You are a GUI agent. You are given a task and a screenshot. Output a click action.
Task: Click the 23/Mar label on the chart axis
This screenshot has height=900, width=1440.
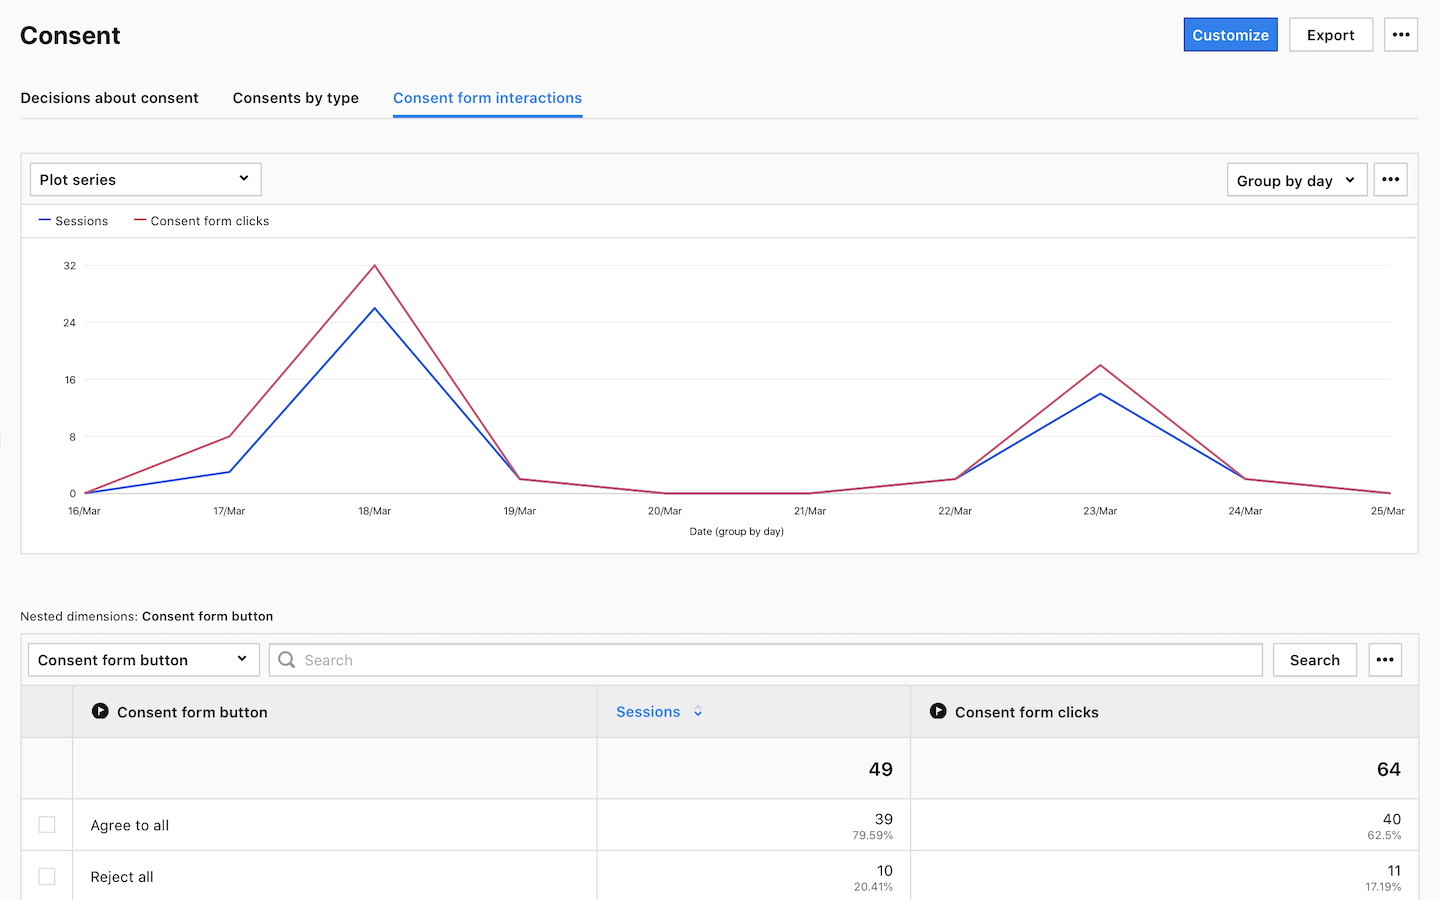coord(1100,511)
